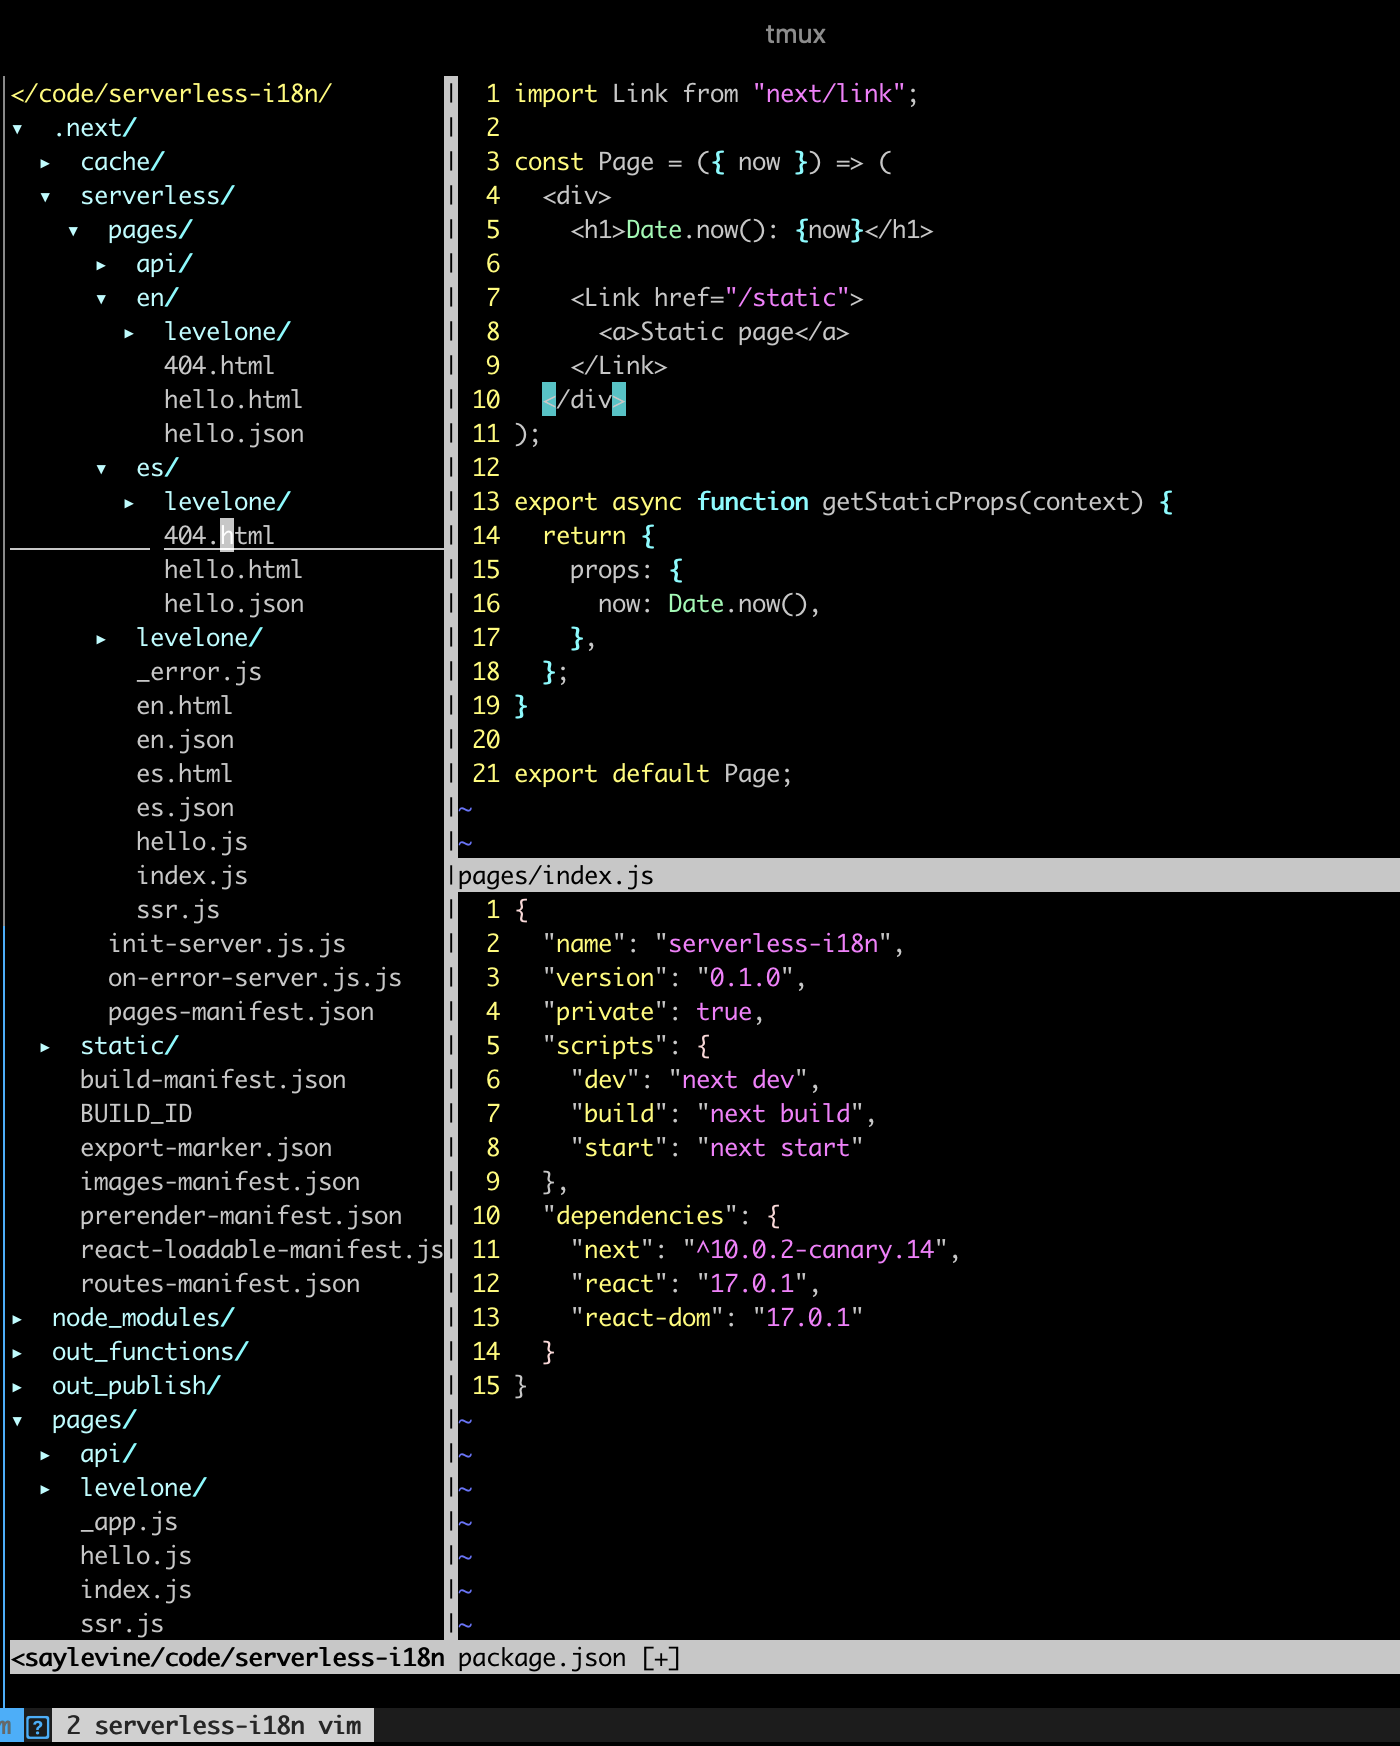Open en.html in the file tree
The width and height of the screenshot is (1400, 1746).
tap(185, 706)
